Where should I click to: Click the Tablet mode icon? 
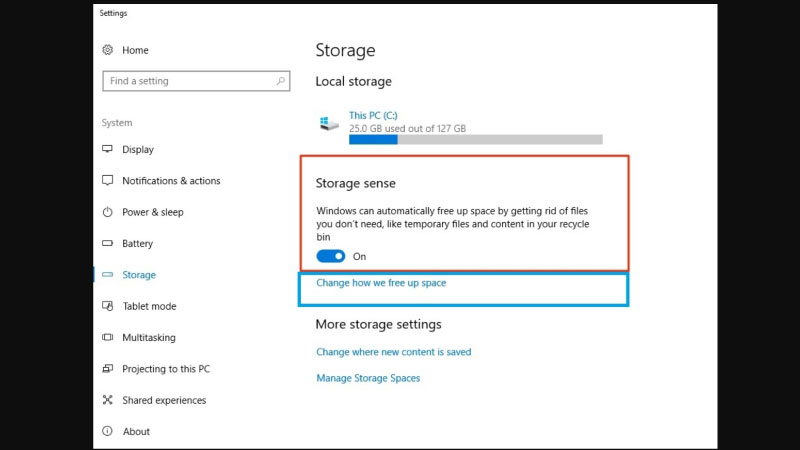[x=108, y=306]
